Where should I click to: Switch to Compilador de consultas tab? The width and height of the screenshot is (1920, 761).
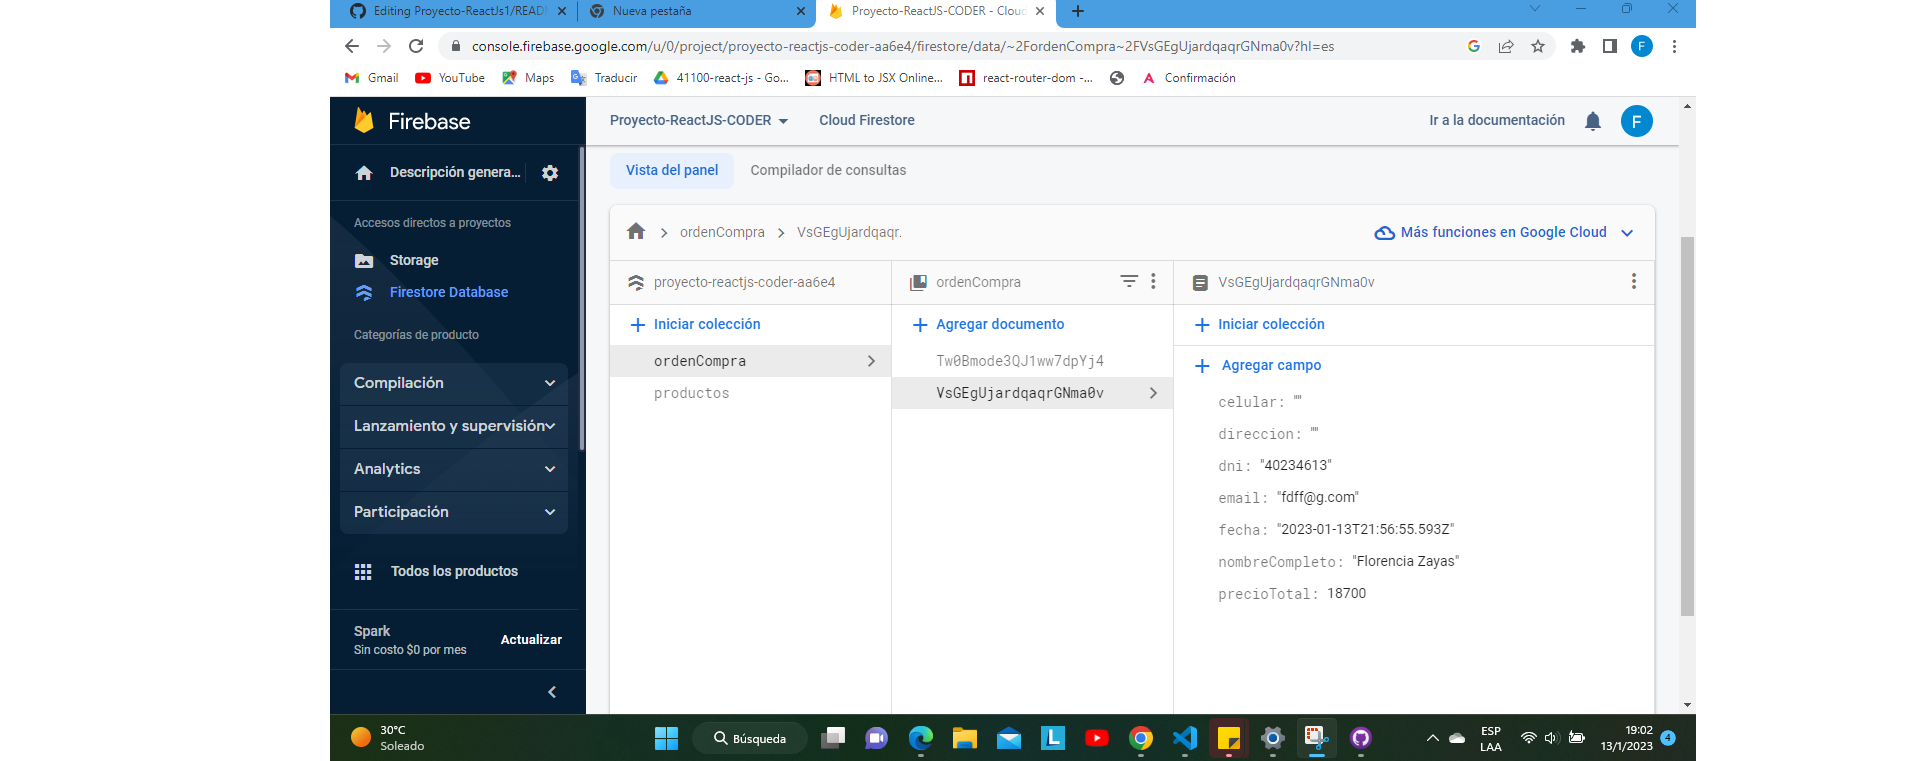tap(828, 170)
